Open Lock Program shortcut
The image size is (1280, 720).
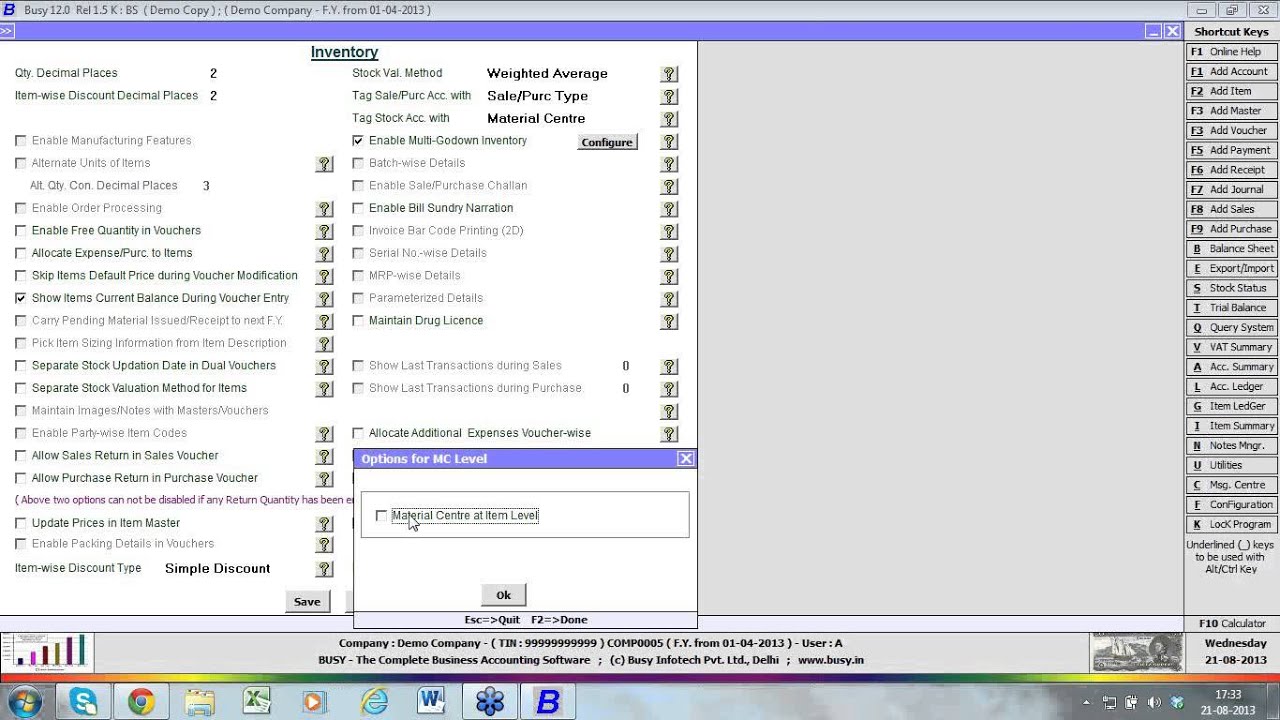(x=1232, y=524)
